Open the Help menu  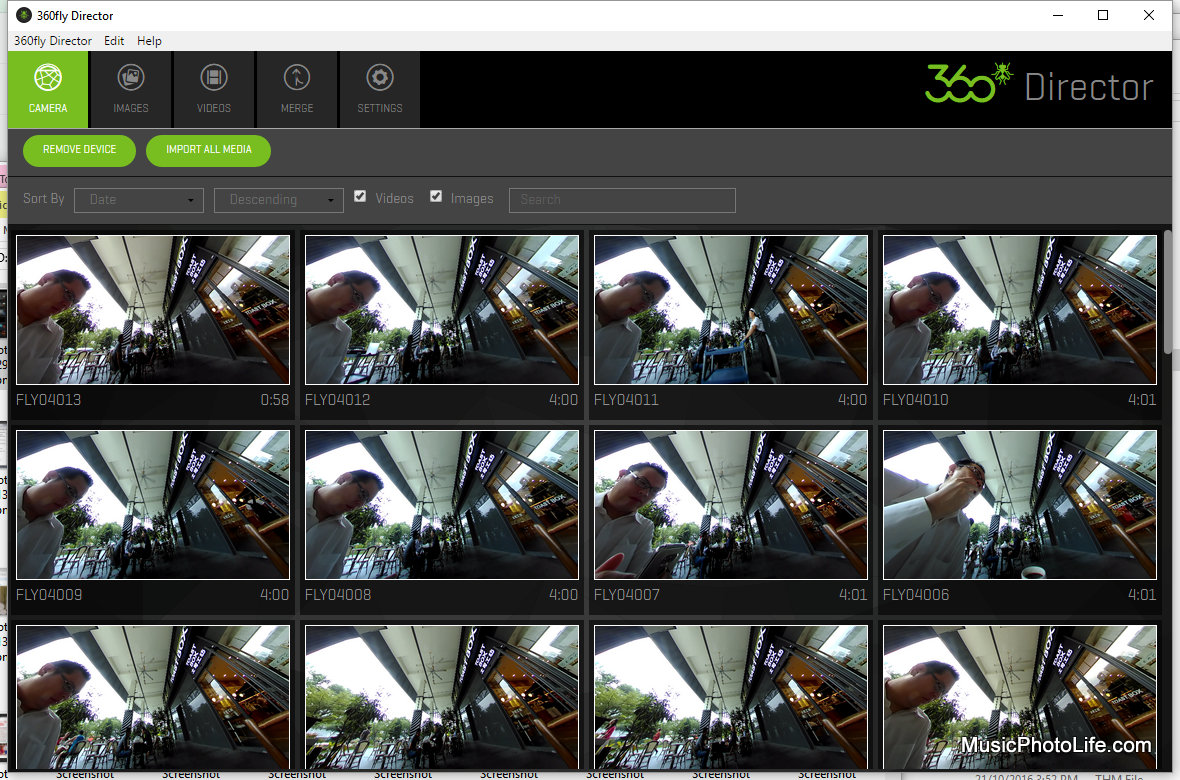[x=149, y=41]
